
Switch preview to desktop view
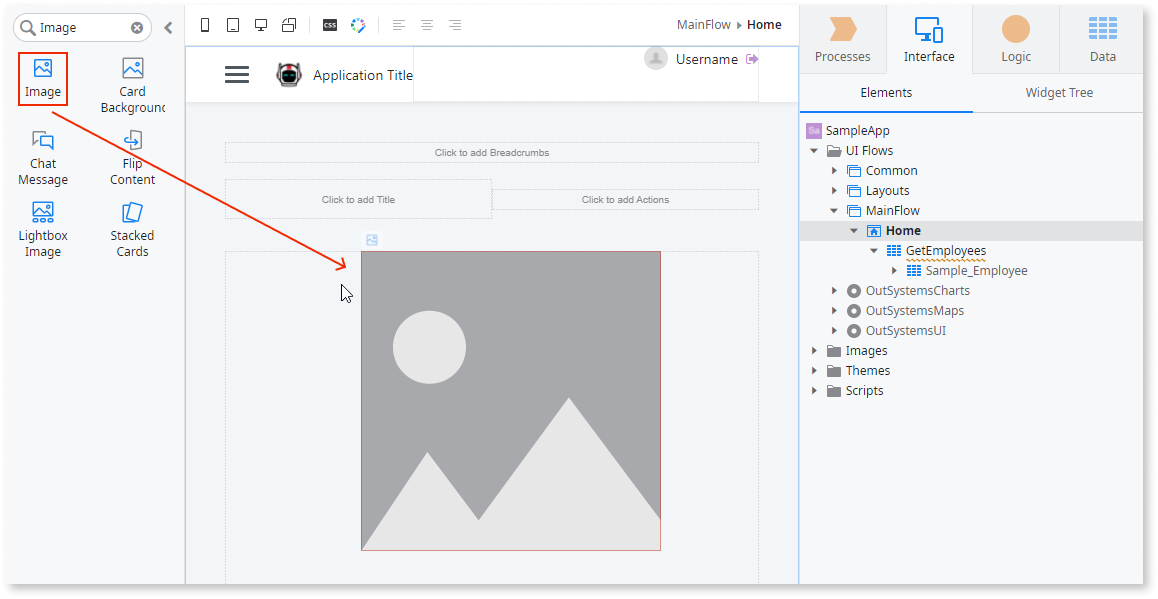tap(261, 25)
